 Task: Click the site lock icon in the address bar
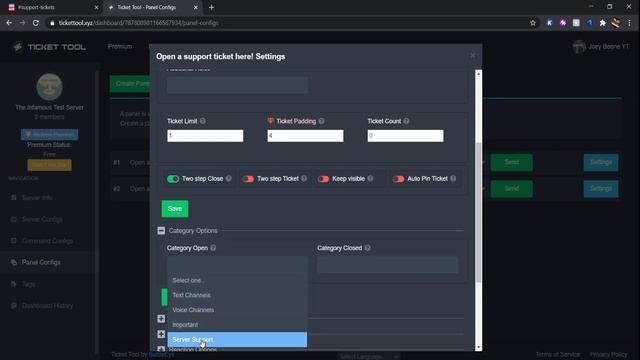coord(52,23)
